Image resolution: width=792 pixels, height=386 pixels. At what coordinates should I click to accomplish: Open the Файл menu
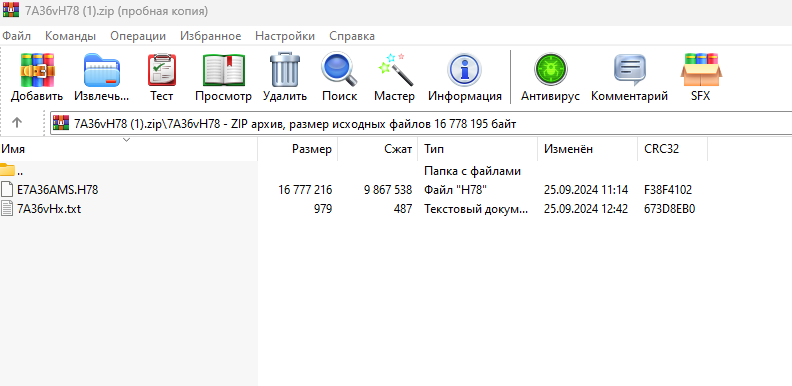coord(17,36)
